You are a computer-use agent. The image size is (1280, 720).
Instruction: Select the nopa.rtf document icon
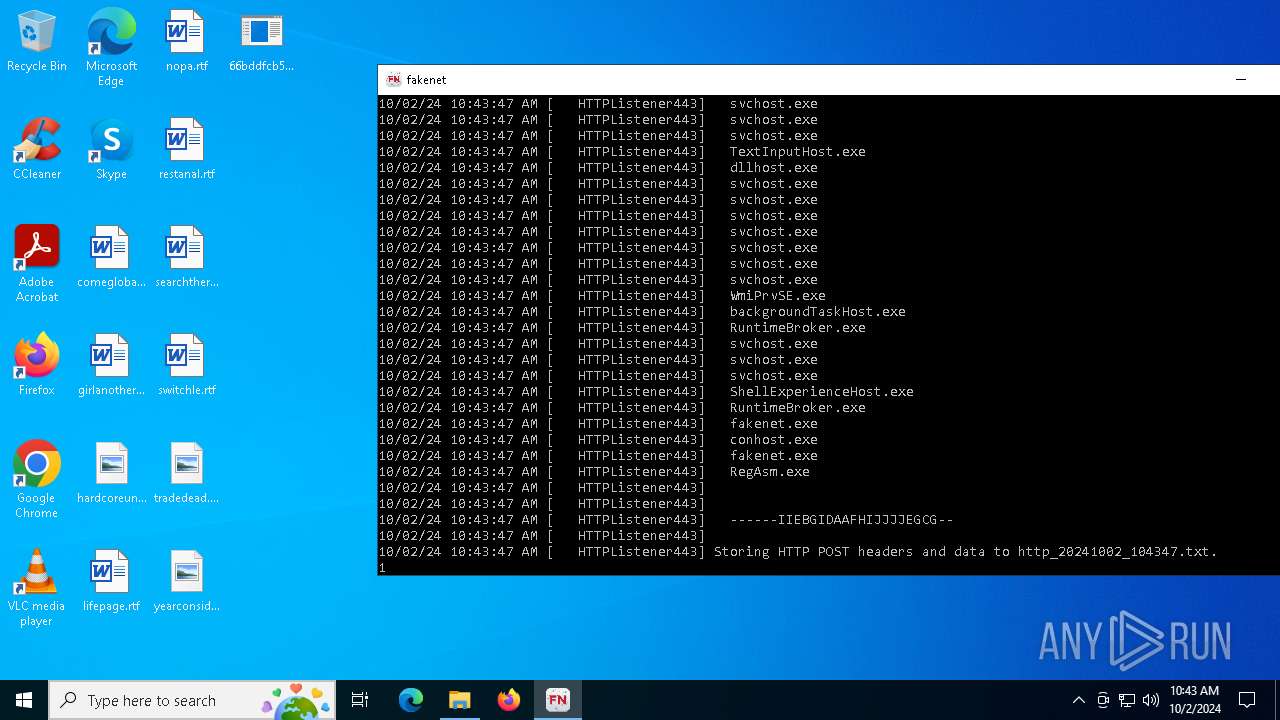tap(186, 42)
